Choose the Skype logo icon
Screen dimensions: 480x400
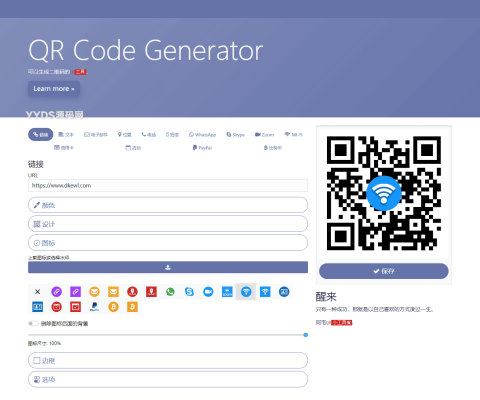[x=189, y=292]
